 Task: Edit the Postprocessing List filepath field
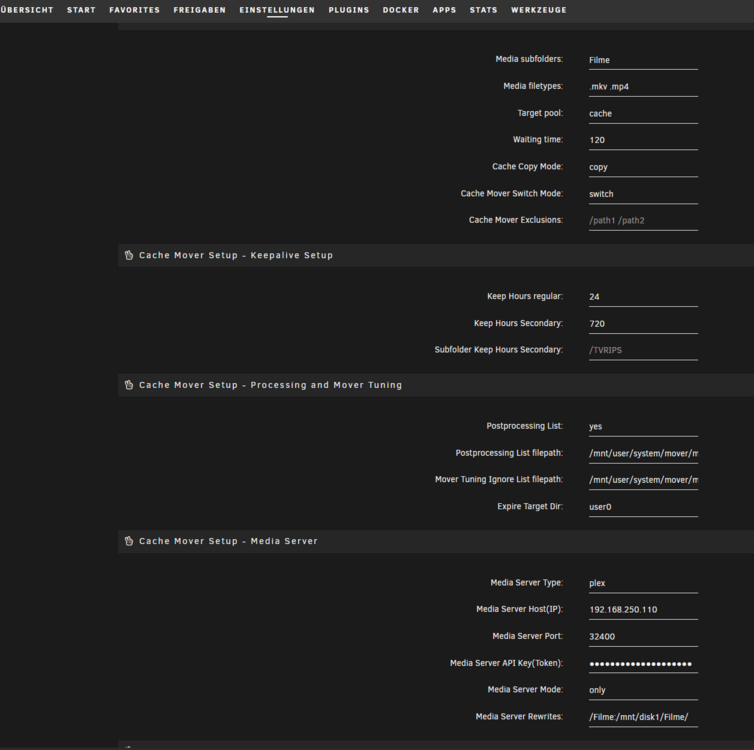[x=643, y=454]
